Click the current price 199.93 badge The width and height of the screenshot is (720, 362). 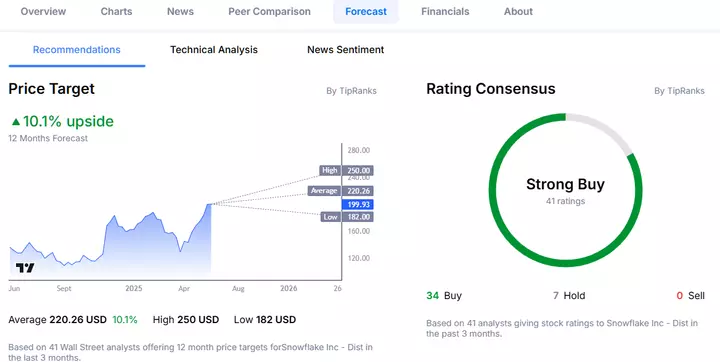point(357,204)
